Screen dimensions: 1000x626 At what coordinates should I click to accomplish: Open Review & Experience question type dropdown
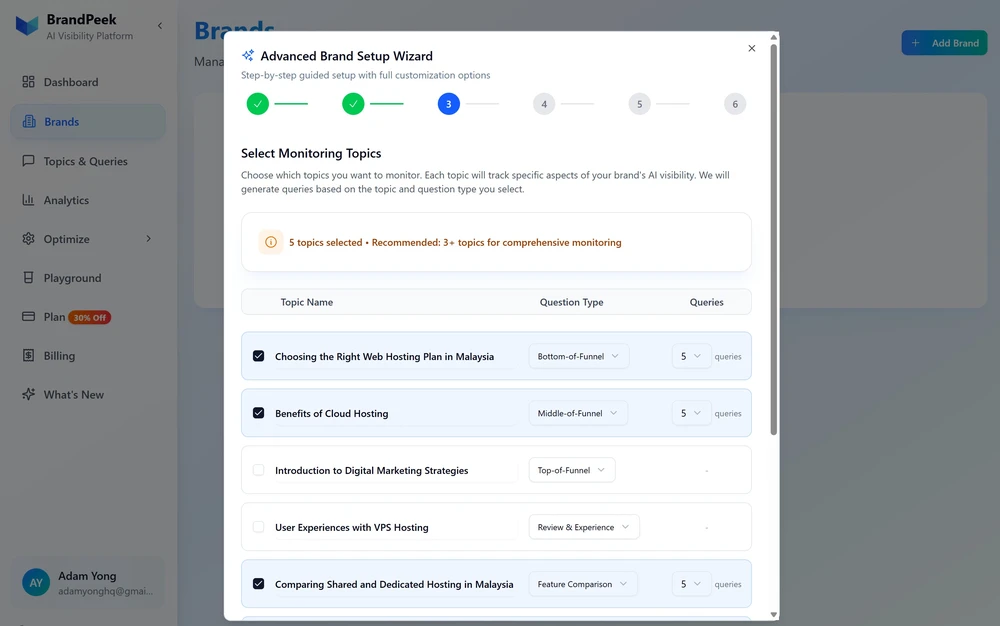(584, 527)
